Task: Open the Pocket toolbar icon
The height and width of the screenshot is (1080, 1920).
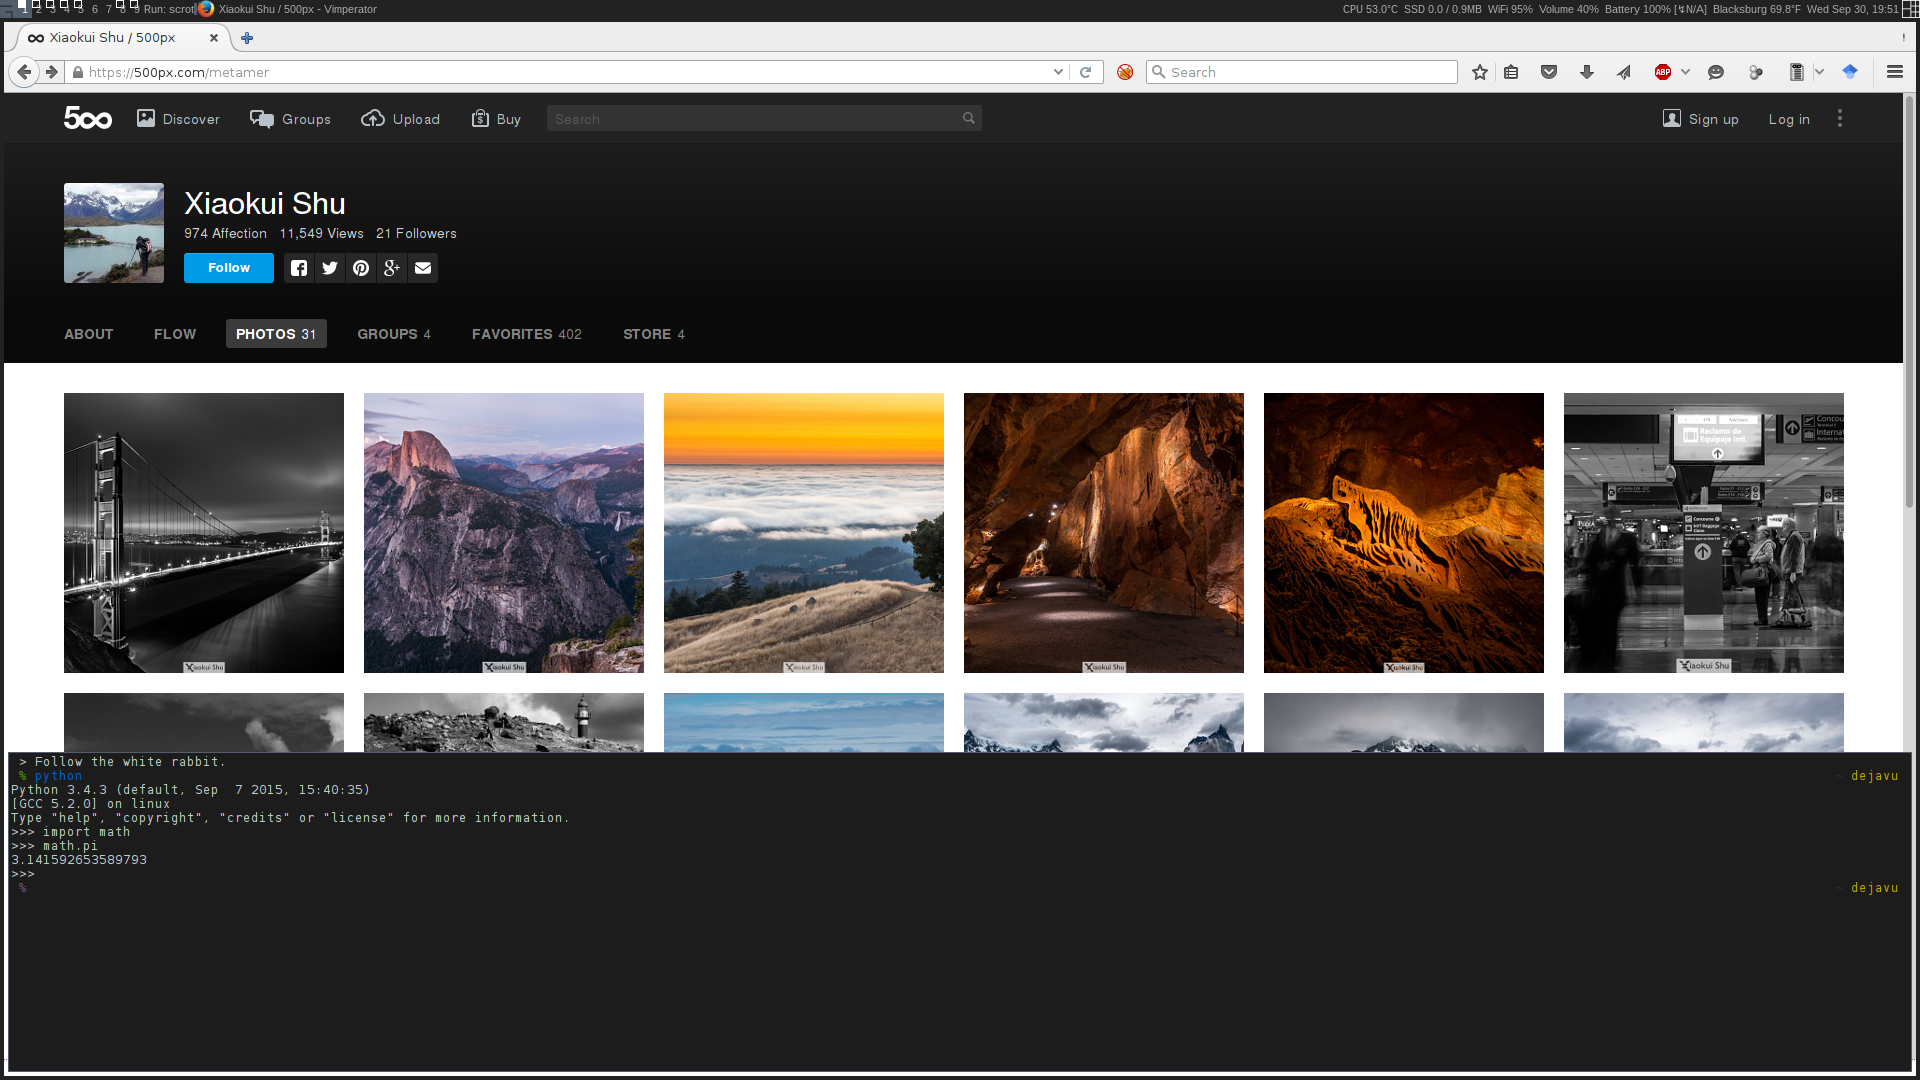Action: click(x=1549, y=72)
